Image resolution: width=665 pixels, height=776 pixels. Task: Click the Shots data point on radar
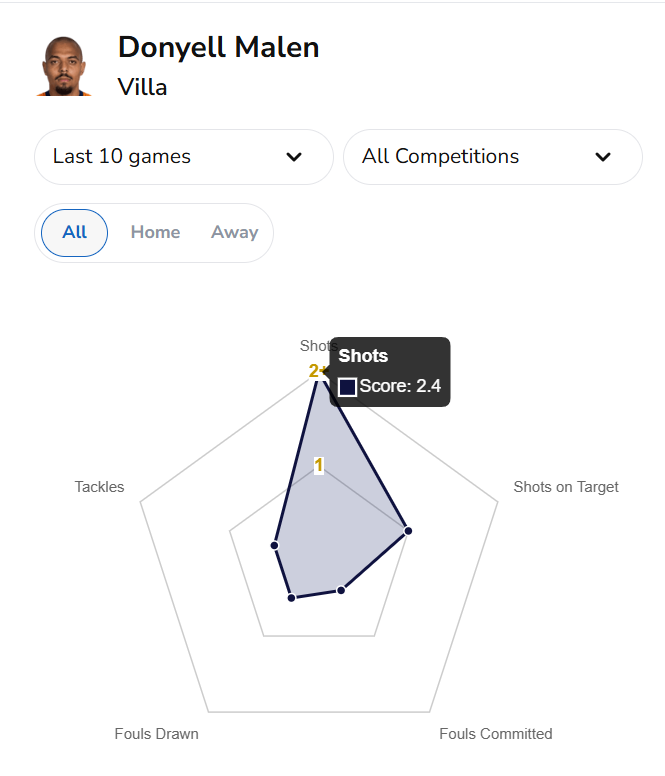319,372
